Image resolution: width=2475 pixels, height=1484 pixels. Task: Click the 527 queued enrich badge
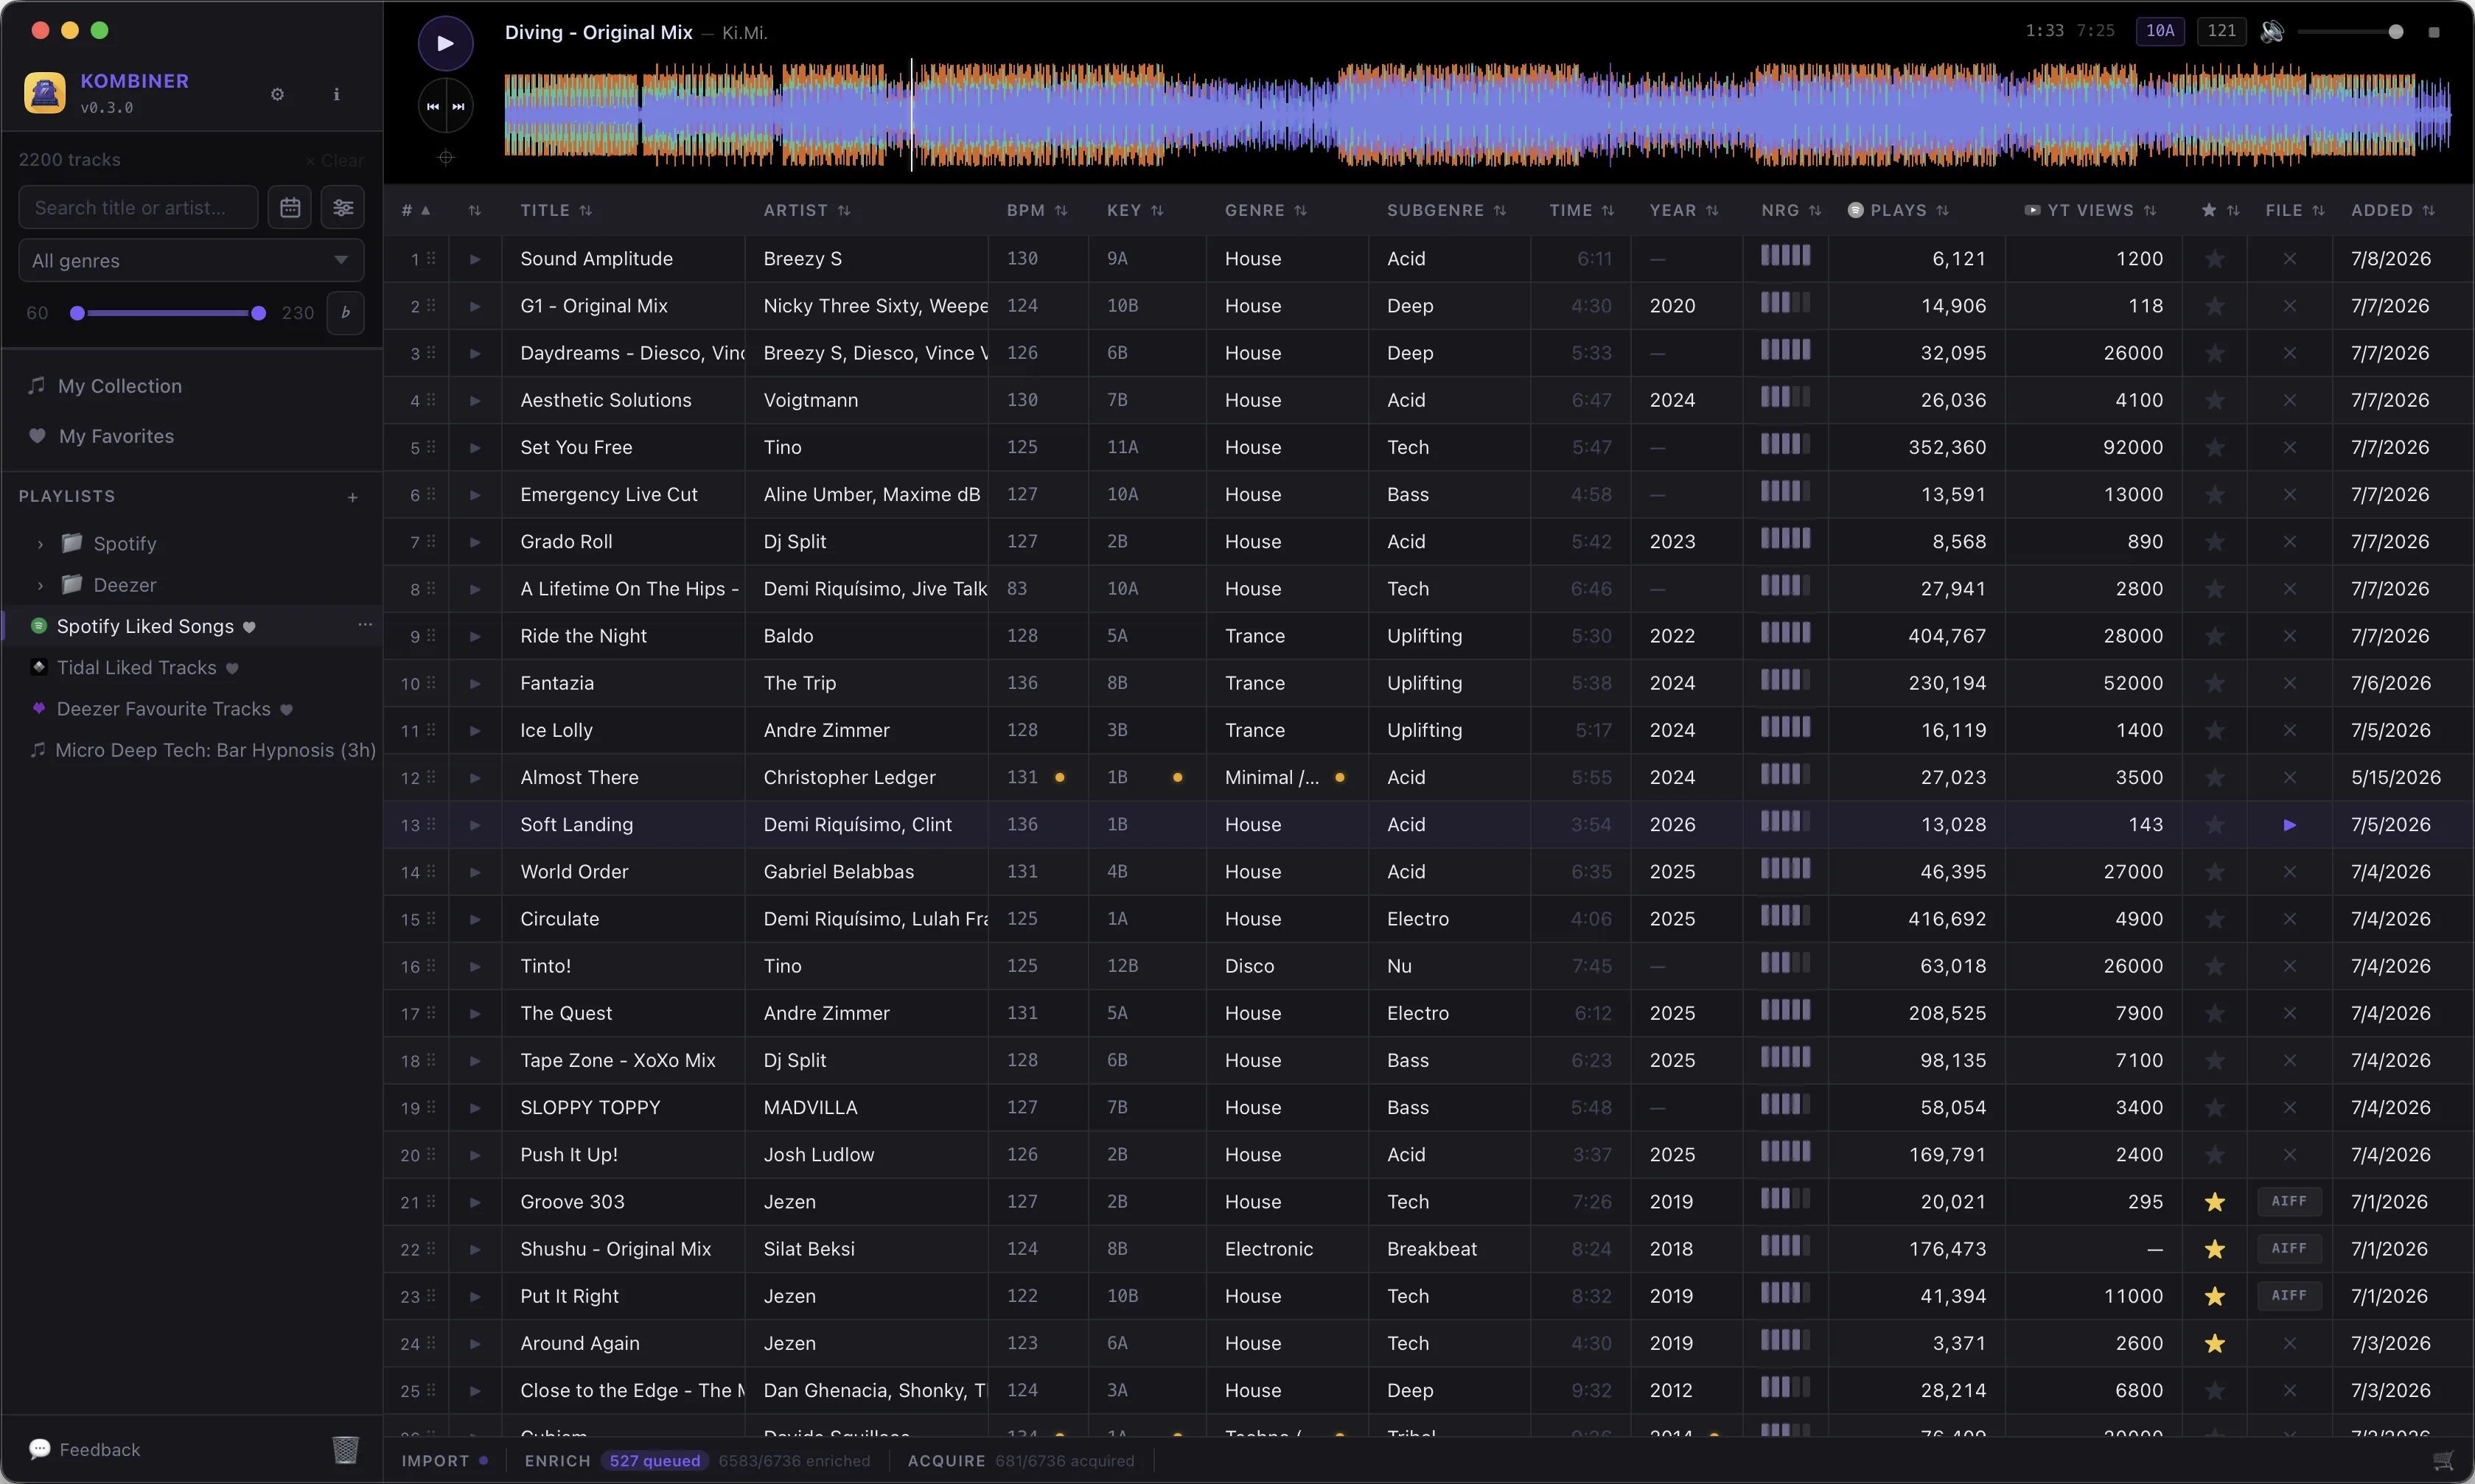pos(655,1461)
